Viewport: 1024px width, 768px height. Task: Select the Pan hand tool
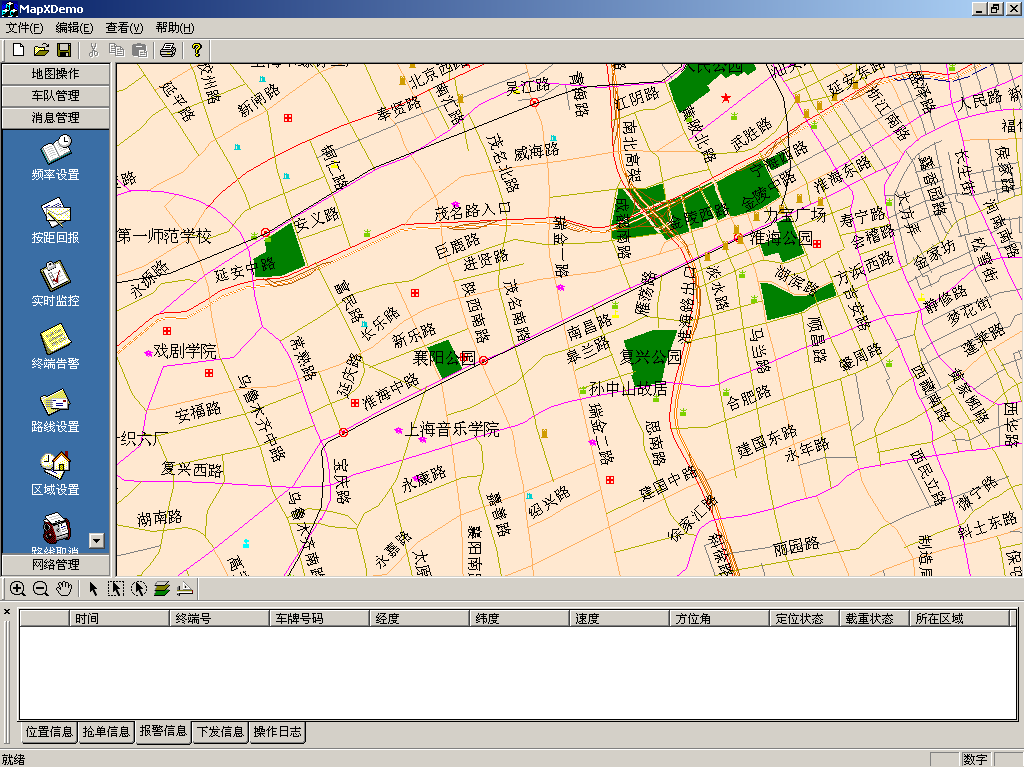(x=63, y=589)
